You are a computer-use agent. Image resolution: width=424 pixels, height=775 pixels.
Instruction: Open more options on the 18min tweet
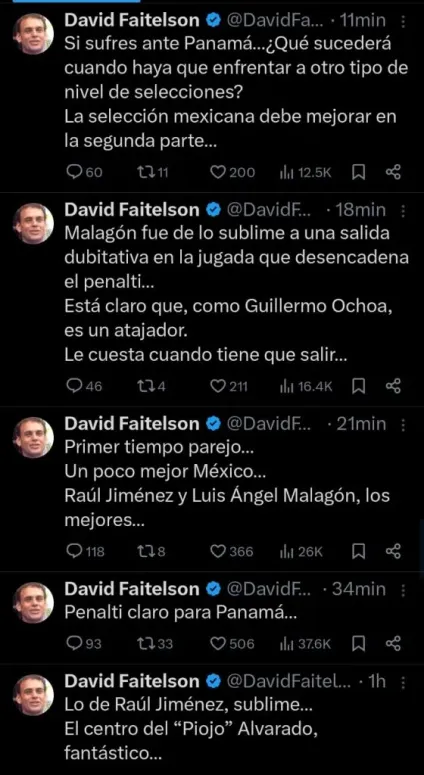404,211
